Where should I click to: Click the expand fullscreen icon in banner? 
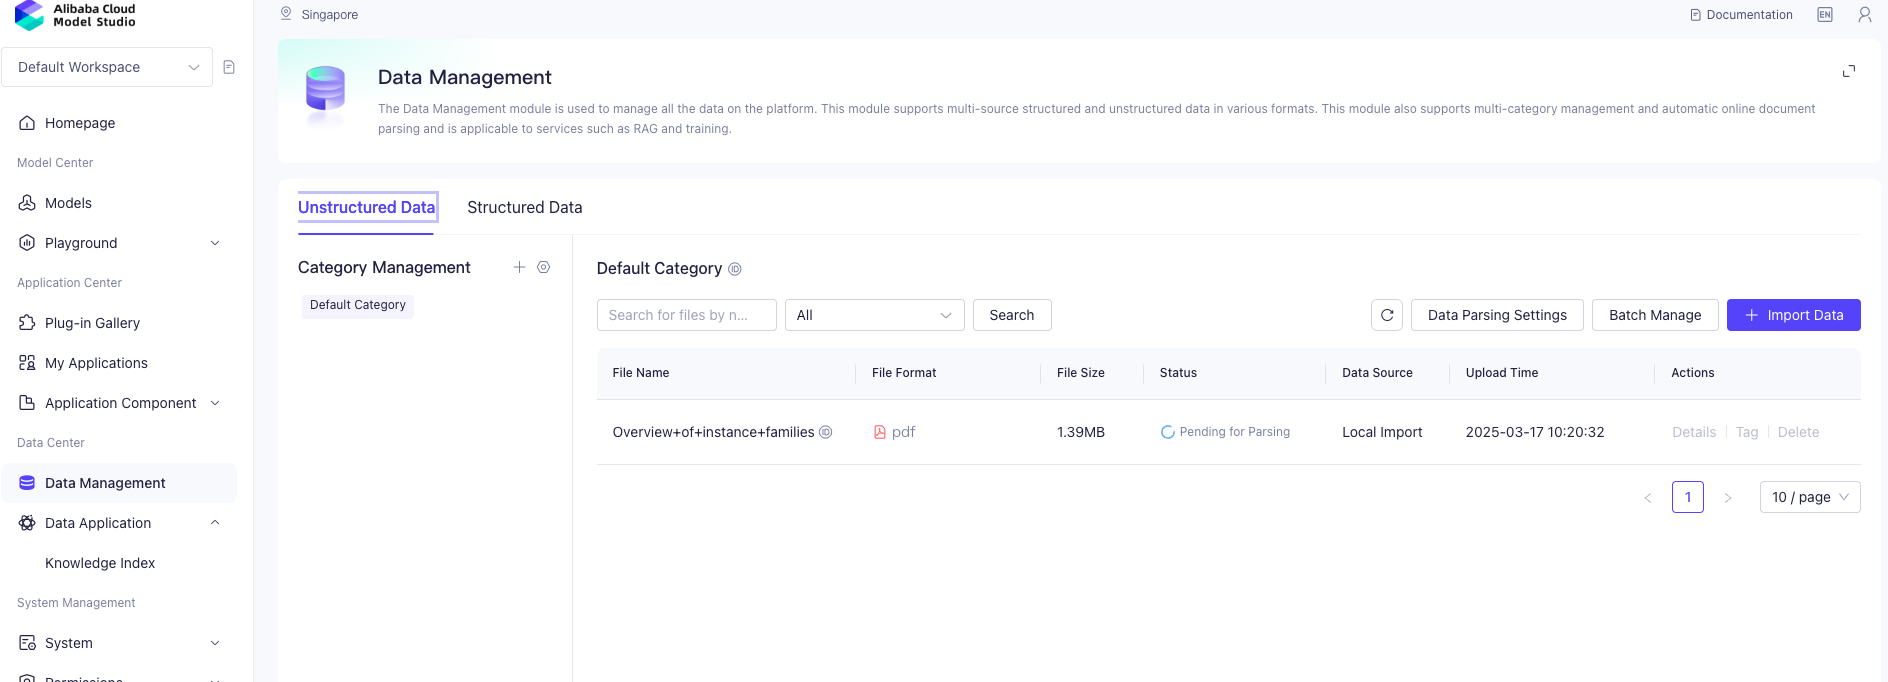click(1849, 71)
